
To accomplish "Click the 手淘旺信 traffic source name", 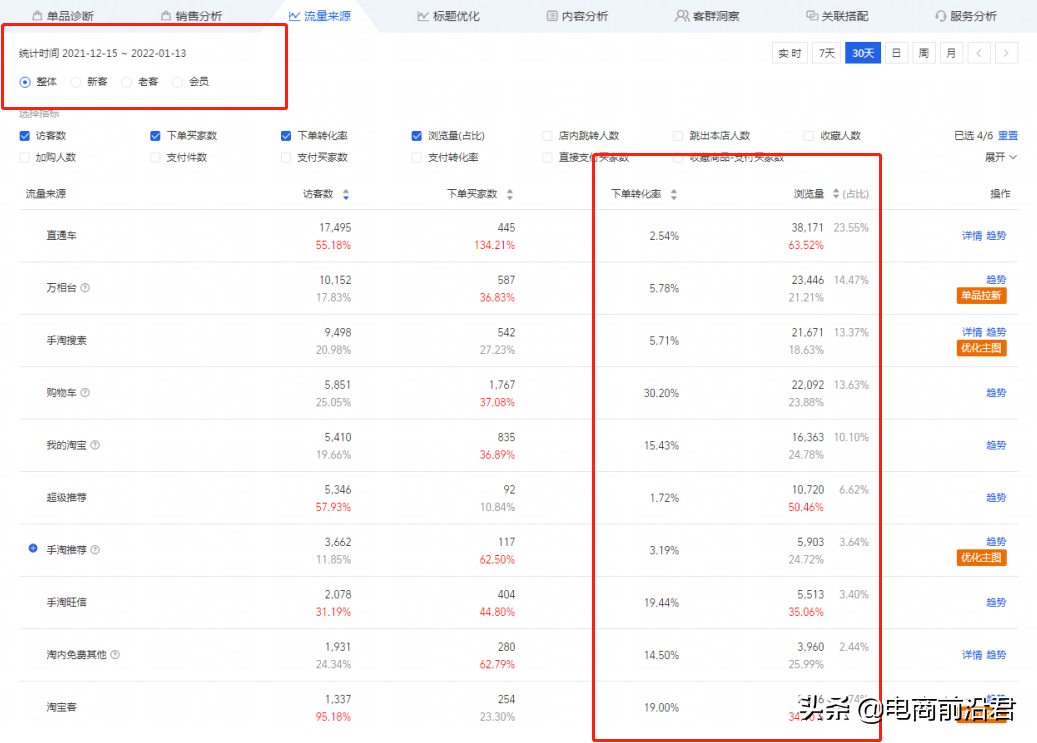I will tap(66, 603).
